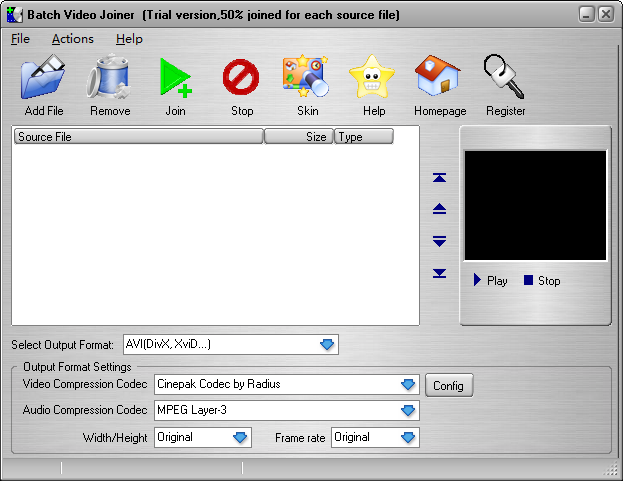This screenshot has width=623, height=481.
Task: Start joining with the Join icon
Action: [x=175, y=78]
